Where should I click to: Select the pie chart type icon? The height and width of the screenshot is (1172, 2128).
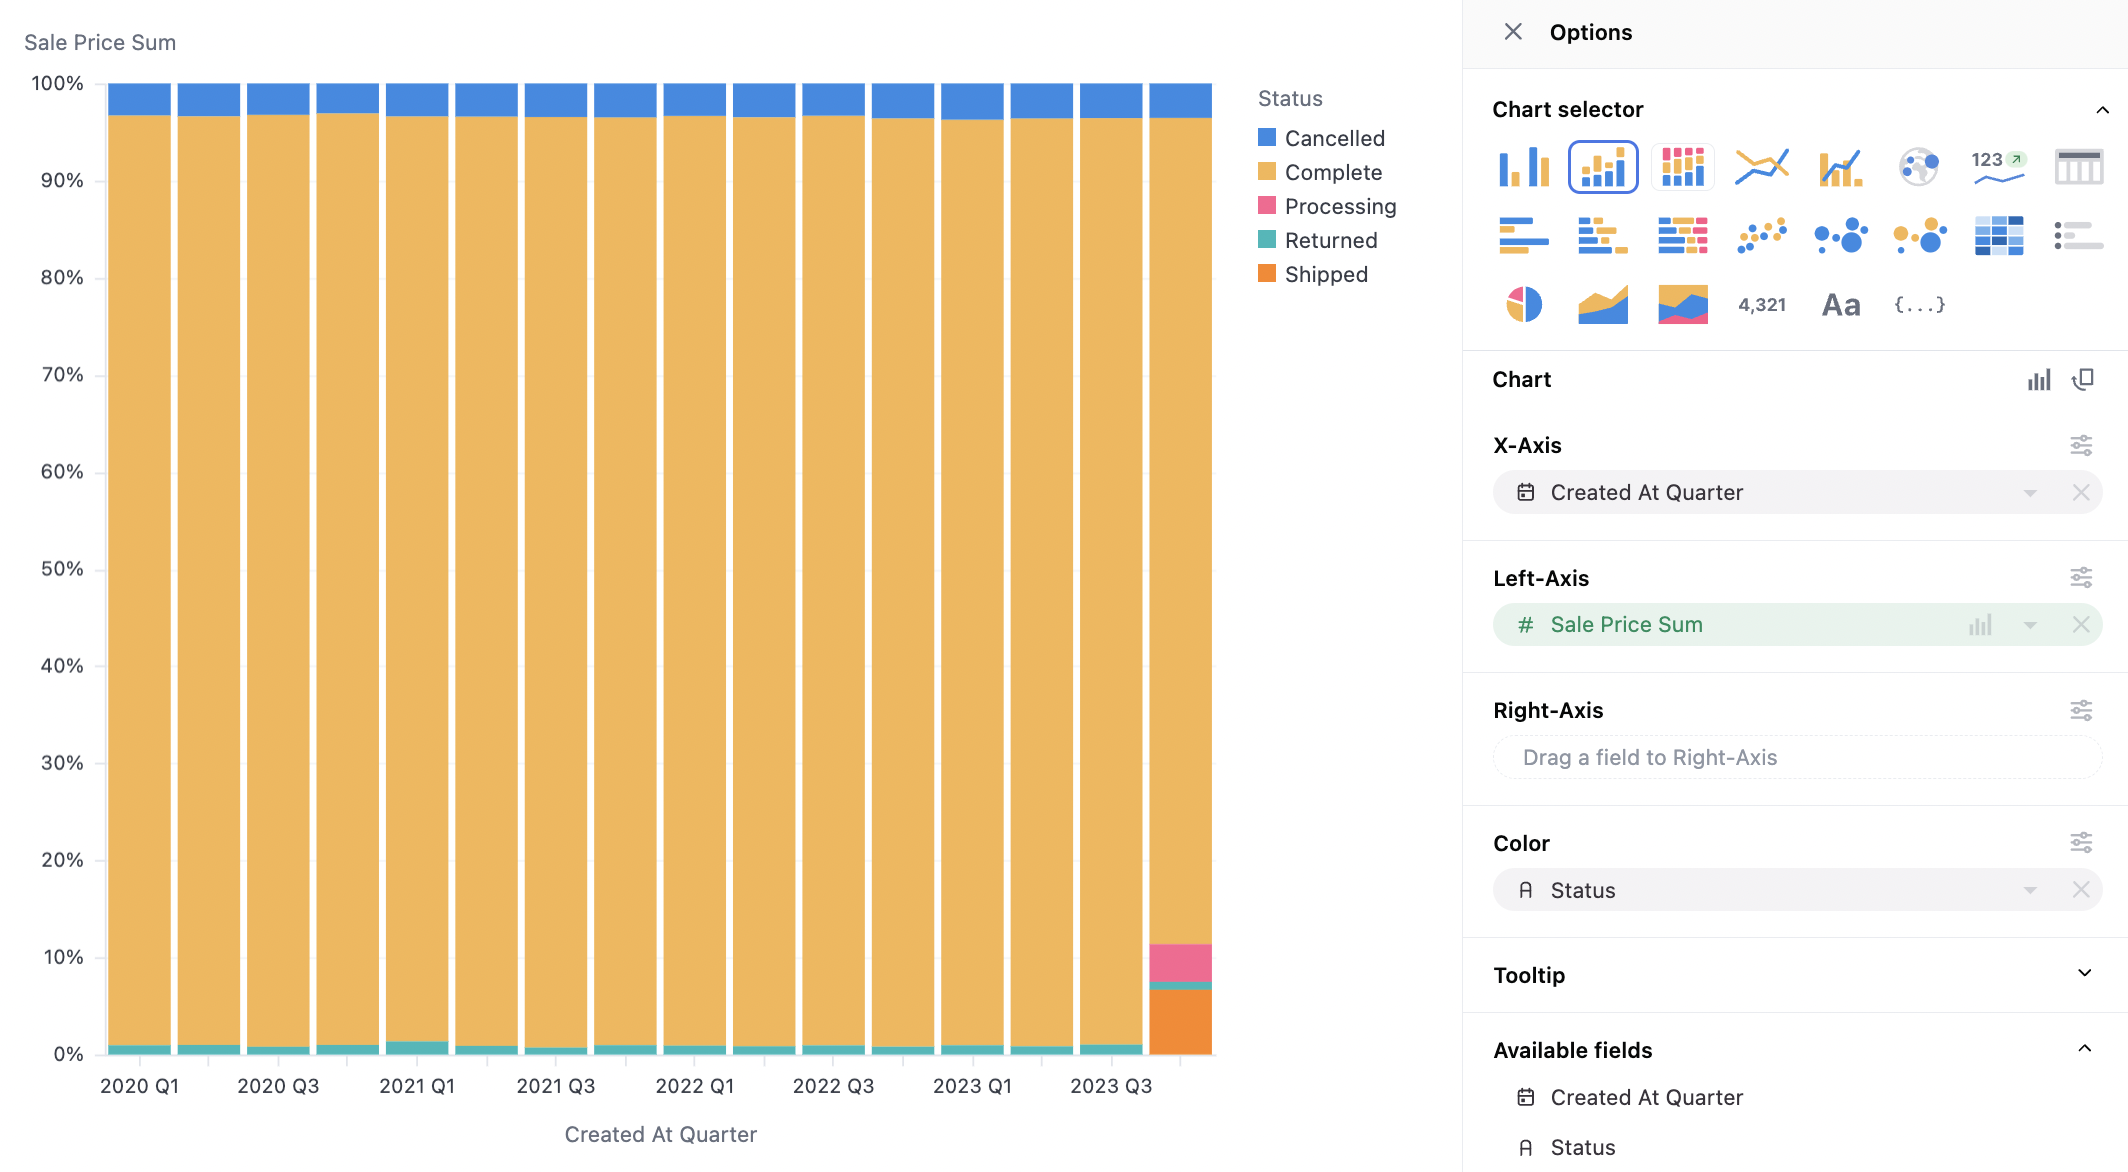click(1523, 304)
